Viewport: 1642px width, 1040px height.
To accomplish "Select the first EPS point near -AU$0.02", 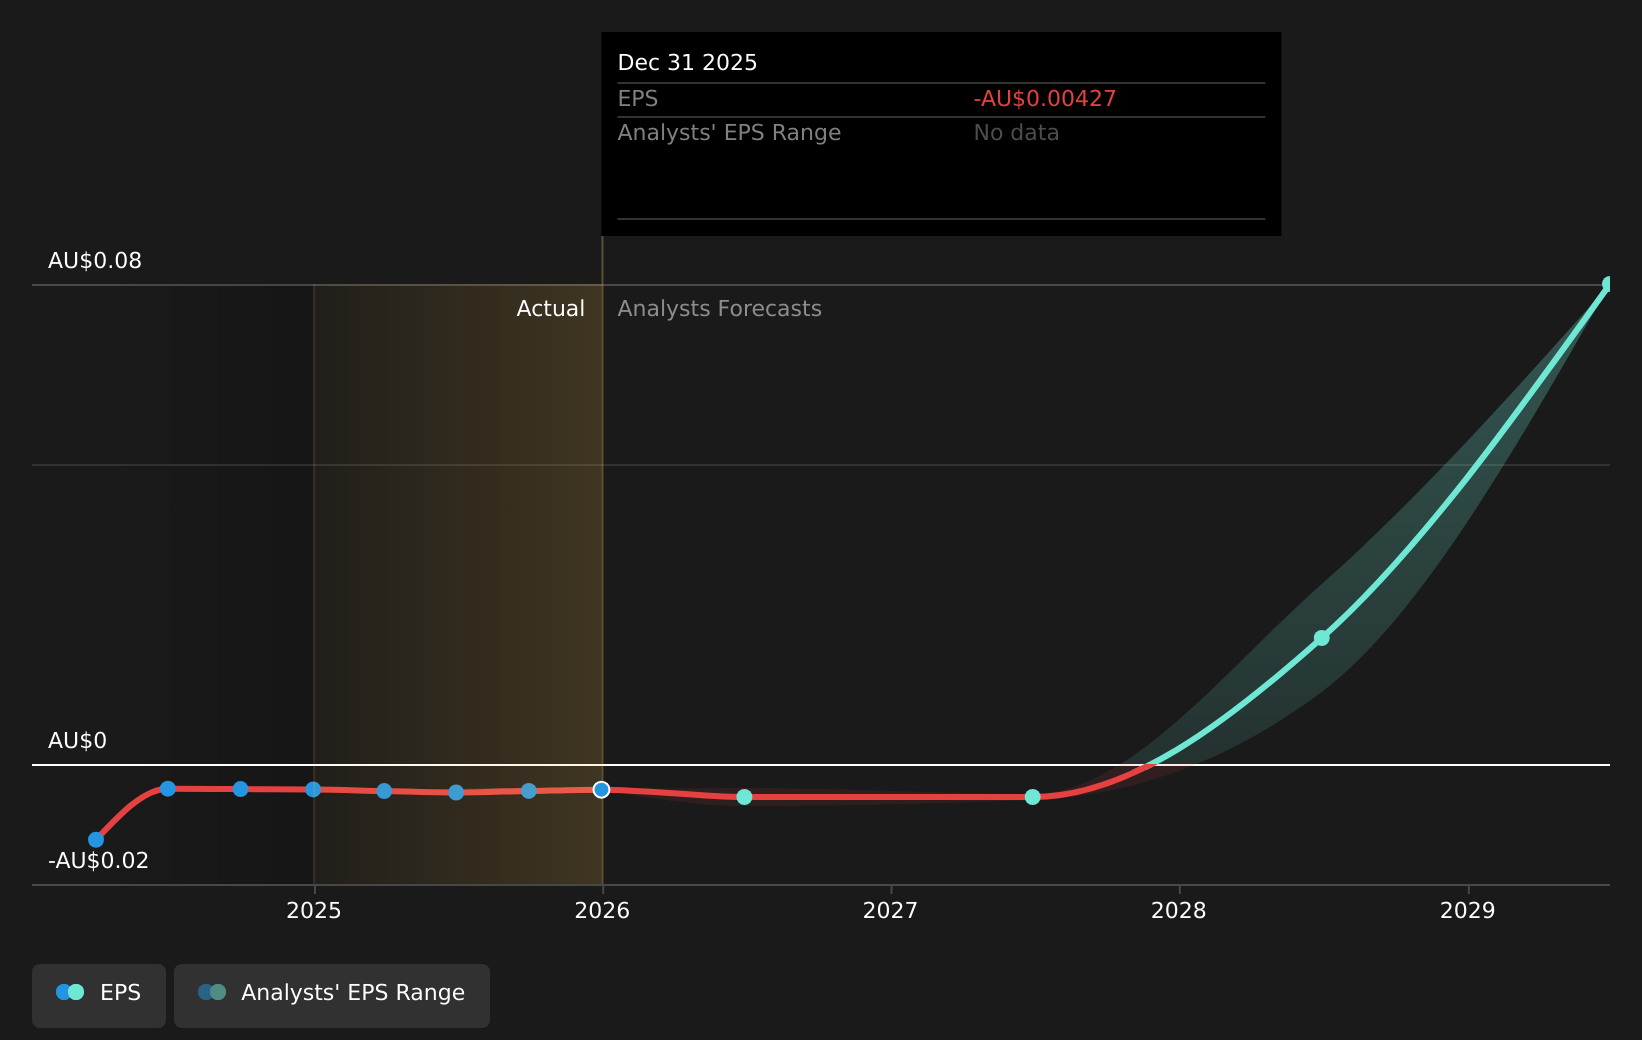I will pyautogui.click(x=96, y=840).
